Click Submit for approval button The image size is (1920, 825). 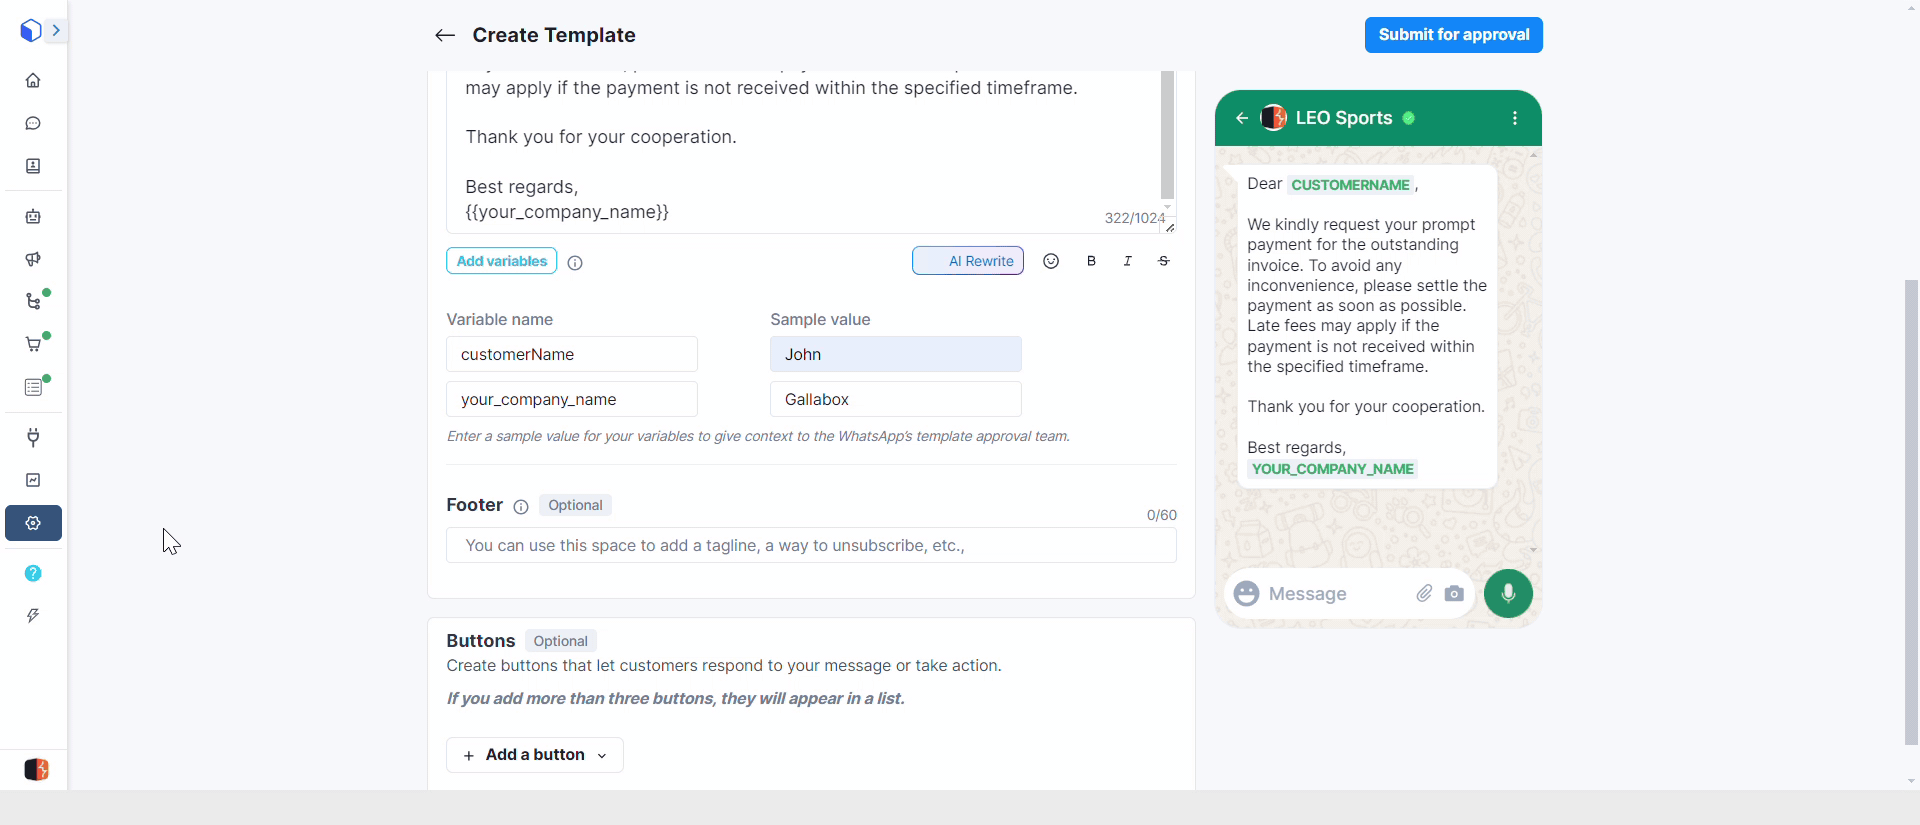[1453, 35]
